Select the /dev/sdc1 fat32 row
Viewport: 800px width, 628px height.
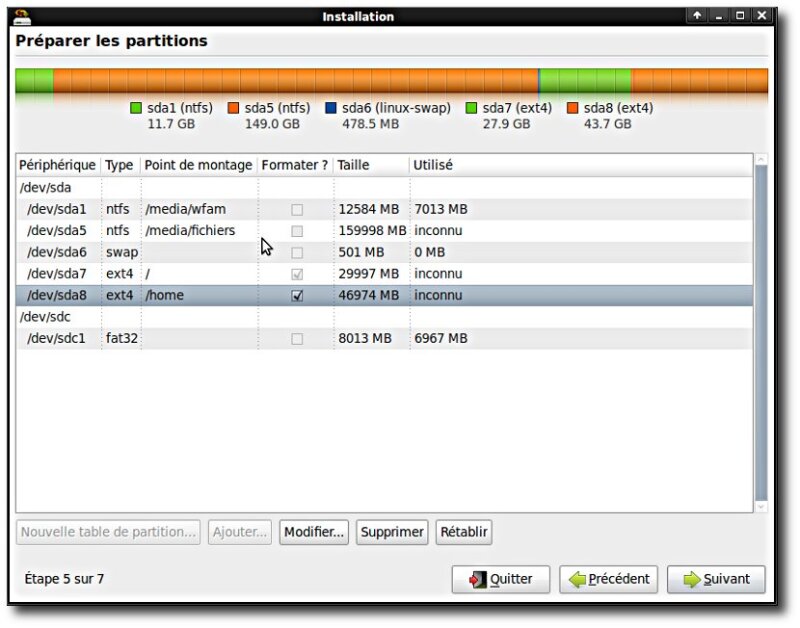[x=384, y=338]
